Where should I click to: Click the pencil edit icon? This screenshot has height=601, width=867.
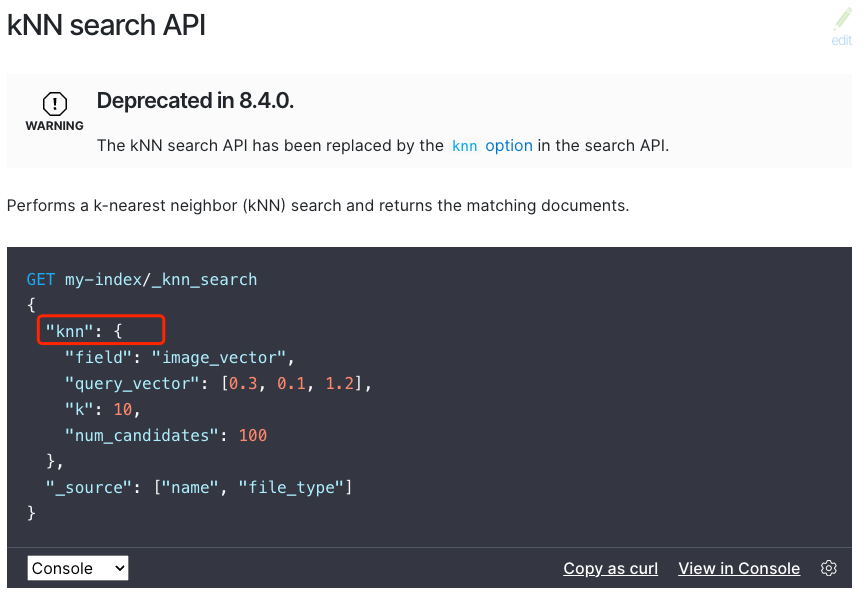click(842, 19)
